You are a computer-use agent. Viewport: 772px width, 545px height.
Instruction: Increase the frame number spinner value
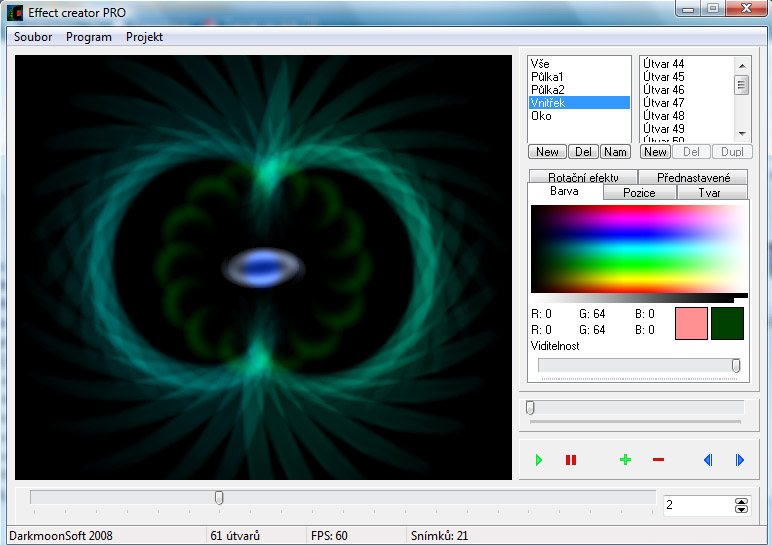click(x=741, y=501)
